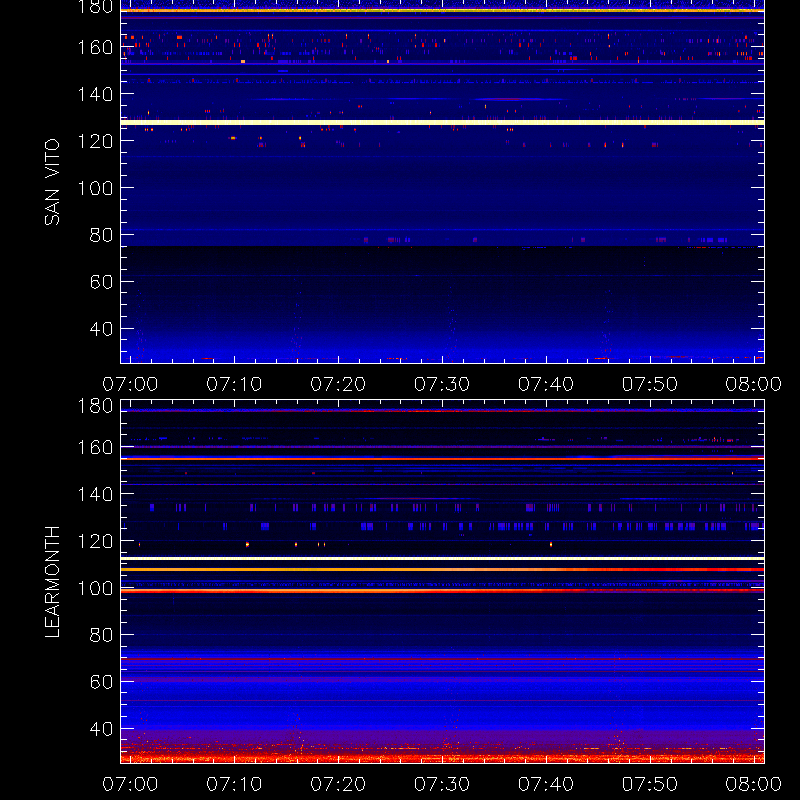
Task: Click 07:50 time label under SAN VITO plot
Action: point(649,384)
